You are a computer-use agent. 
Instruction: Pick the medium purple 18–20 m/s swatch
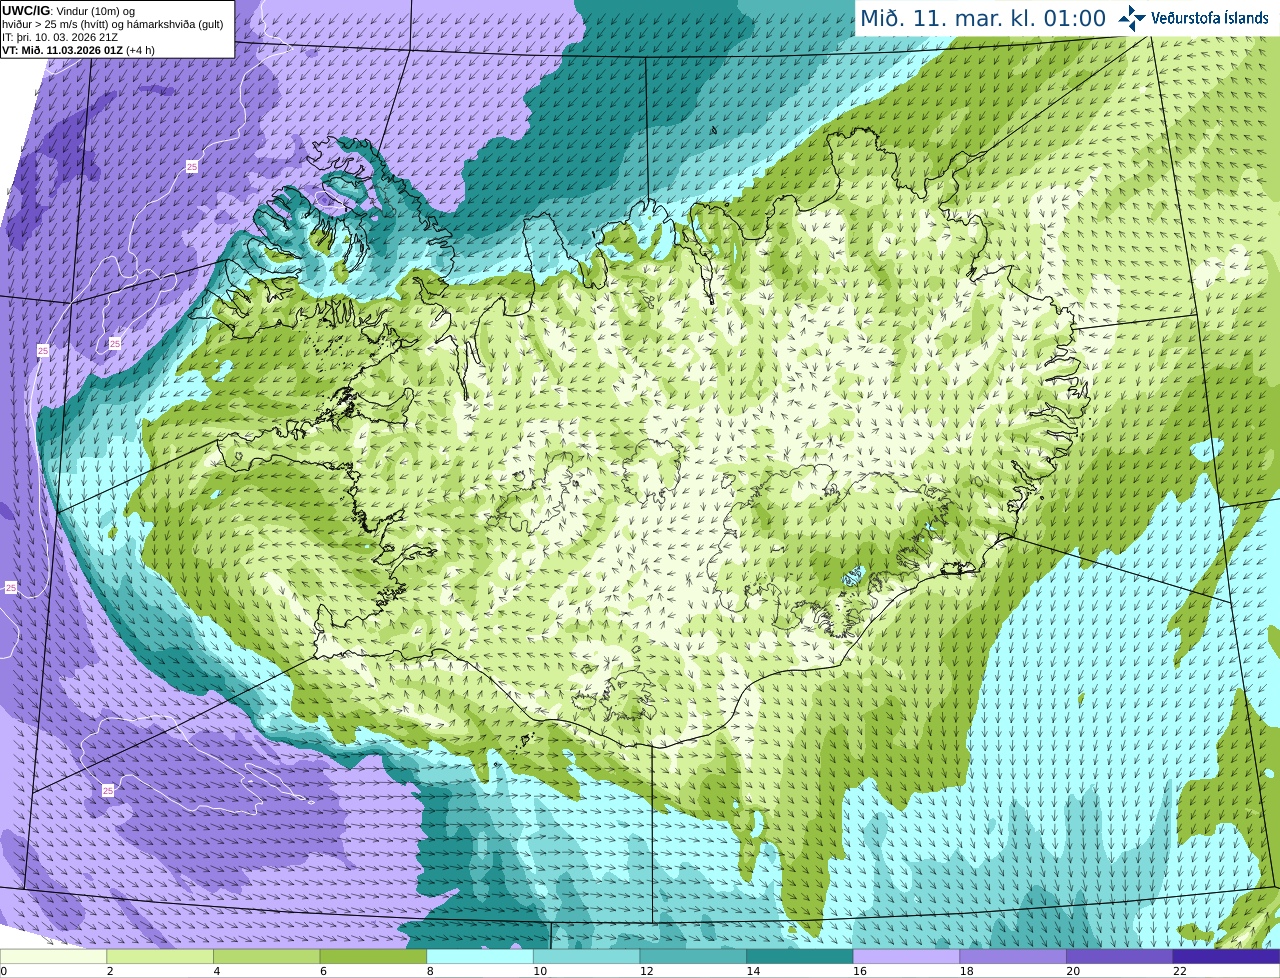tap(1013, 956)
